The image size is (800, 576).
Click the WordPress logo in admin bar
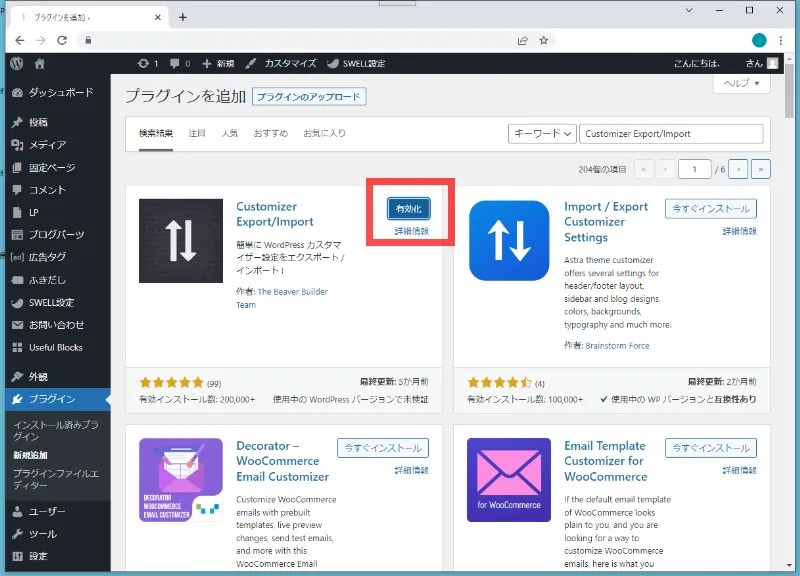pyautogui.click(x=17, y=63)
